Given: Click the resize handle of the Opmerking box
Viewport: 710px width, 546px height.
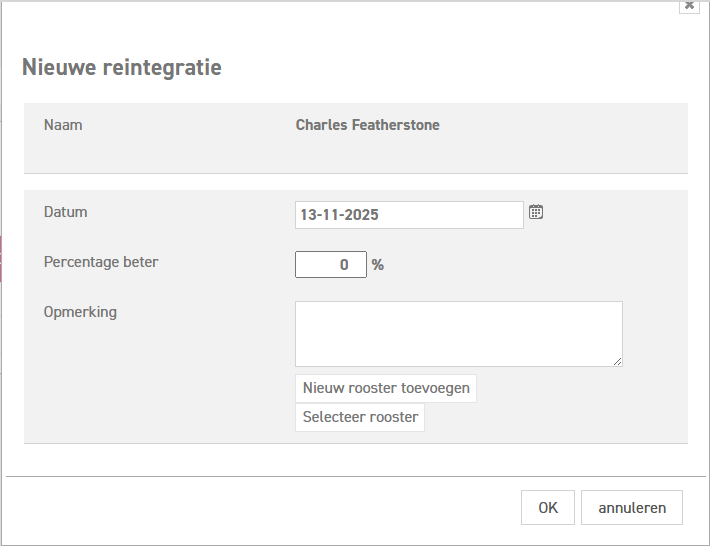Looking at the screenshot, I should pyautogui.click(x=617, y=361).
